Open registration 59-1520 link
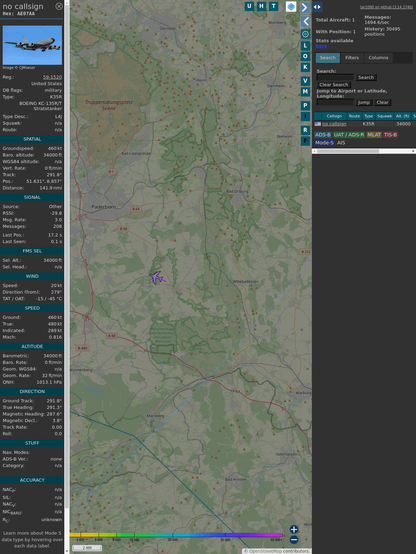 pyautogui.click(x=52, y=77)
